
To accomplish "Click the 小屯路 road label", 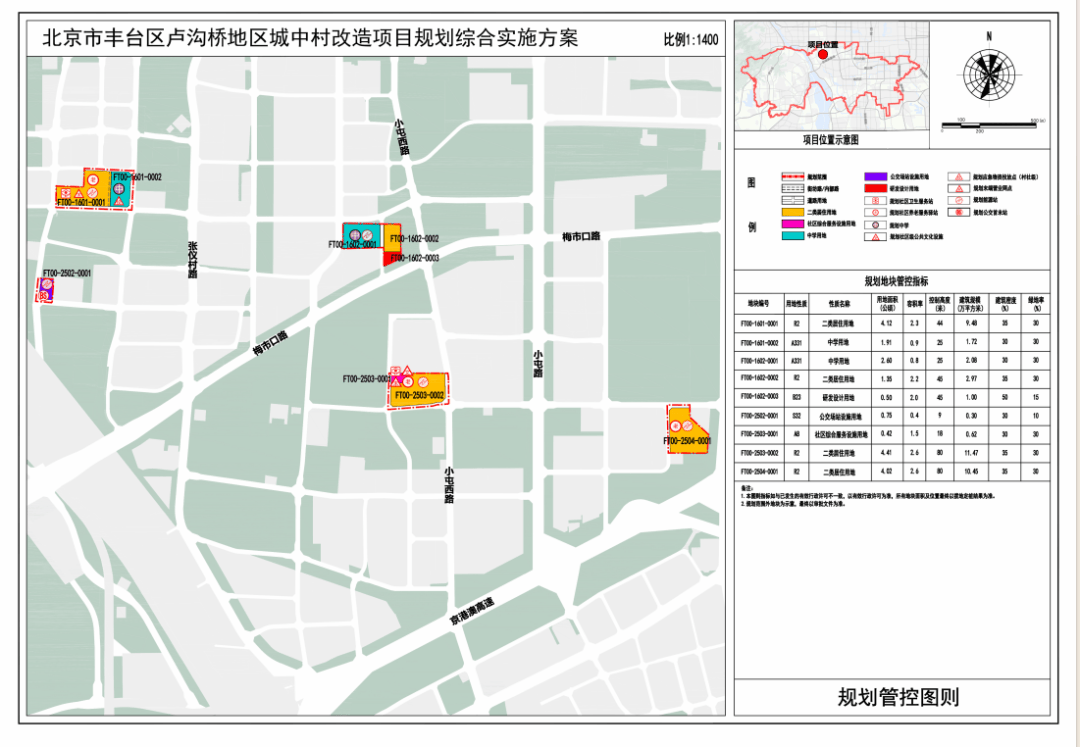I will tap(538, 363).
